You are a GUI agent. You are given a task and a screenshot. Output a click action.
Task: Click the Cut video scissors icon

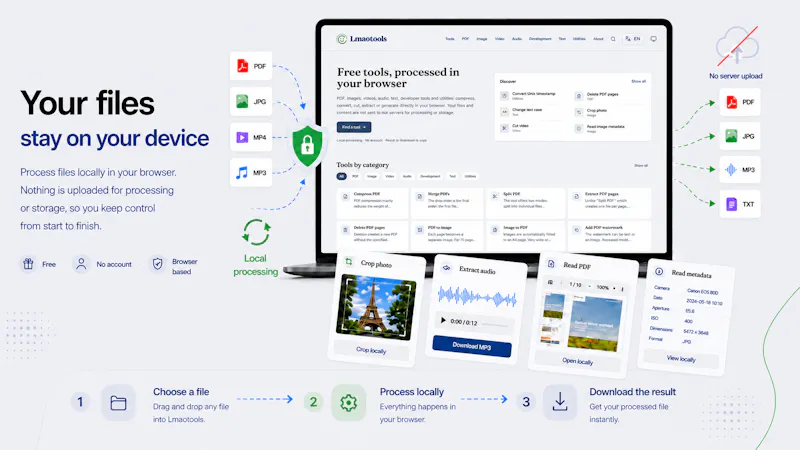(x=504, y=128)
